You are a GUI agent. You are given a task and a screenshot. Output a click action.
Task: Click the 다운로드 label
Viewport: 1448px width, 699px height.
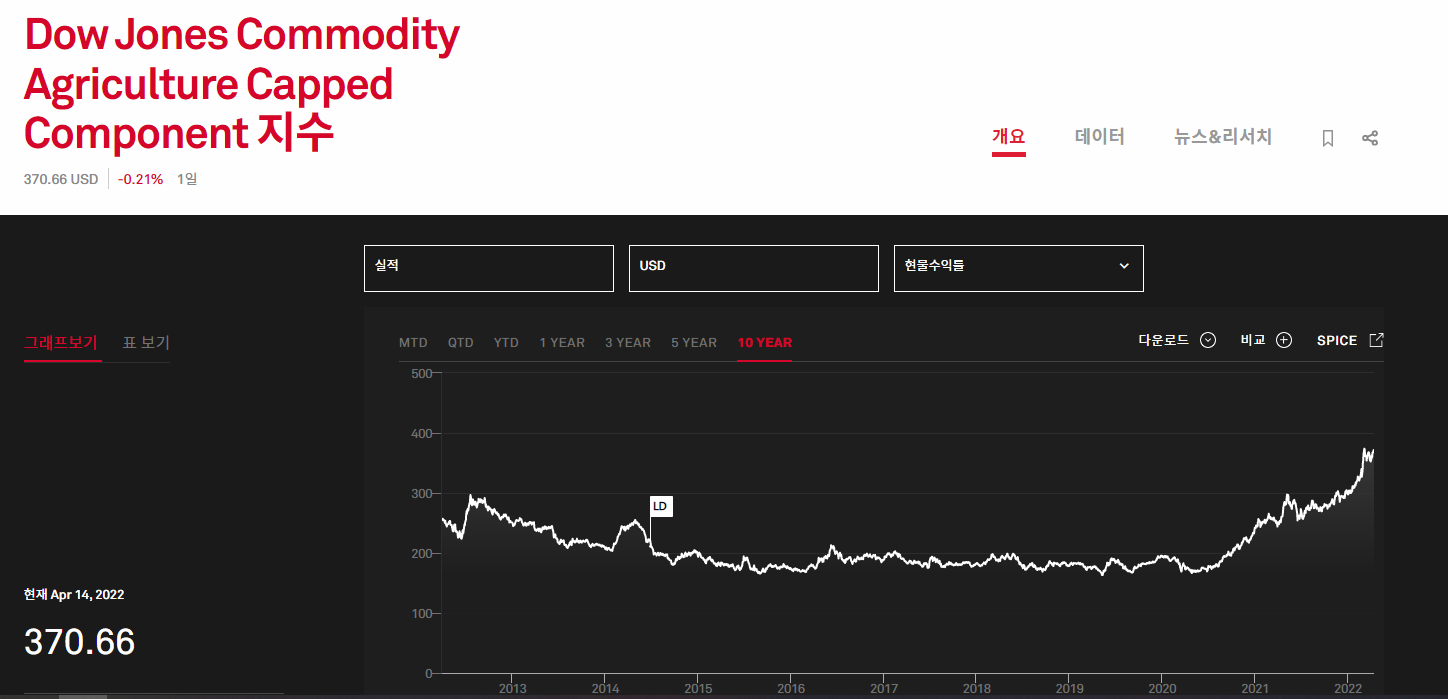[1164, 340]
